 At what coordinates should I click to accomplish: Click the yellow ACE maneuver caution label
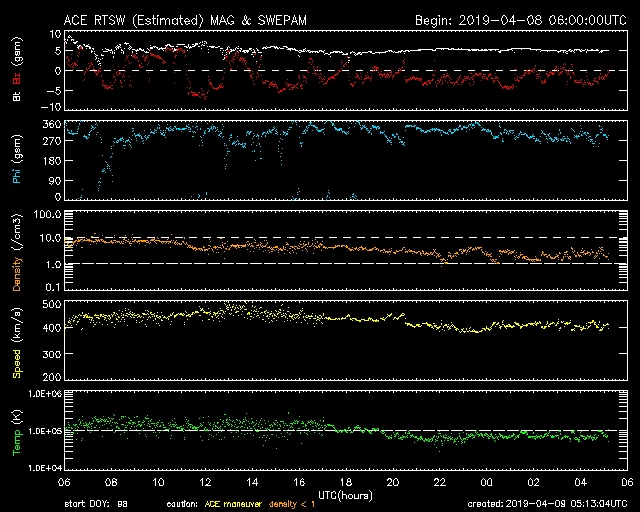click(229, 503)
